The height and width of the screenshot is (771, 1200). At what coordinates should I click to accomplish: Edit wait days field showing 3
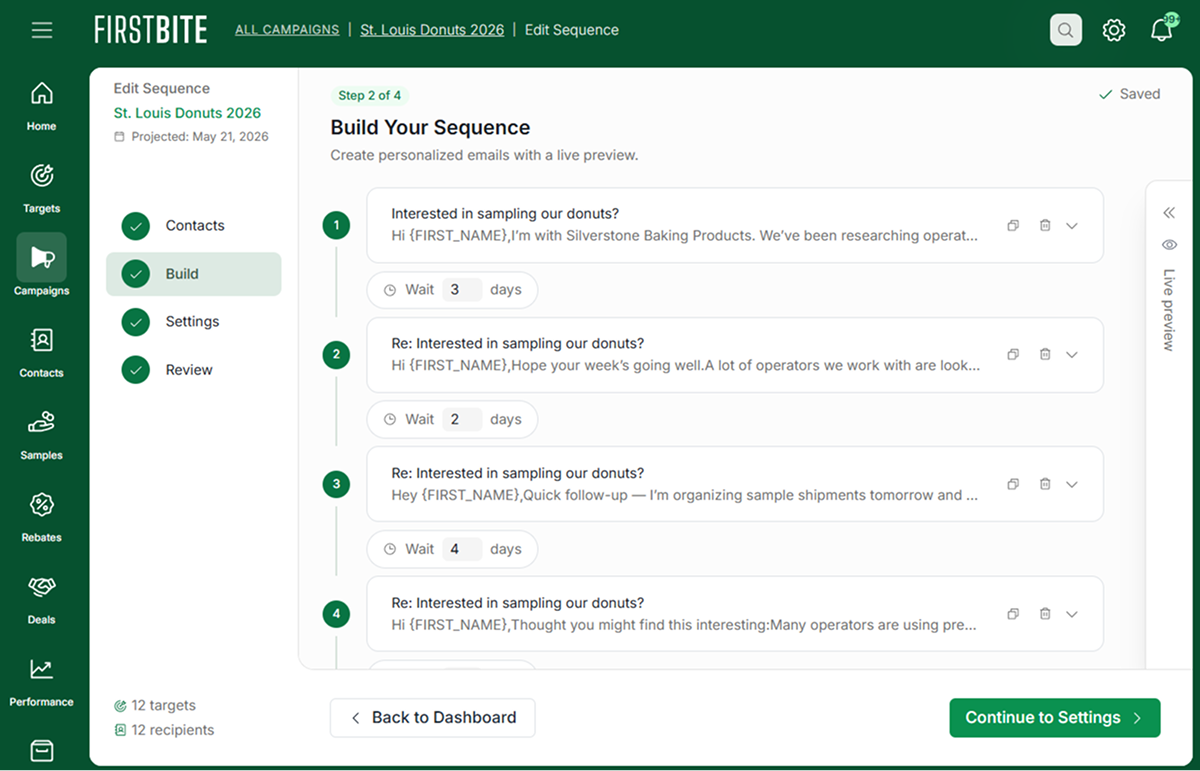pyautogui.click(x=462, y=290)
